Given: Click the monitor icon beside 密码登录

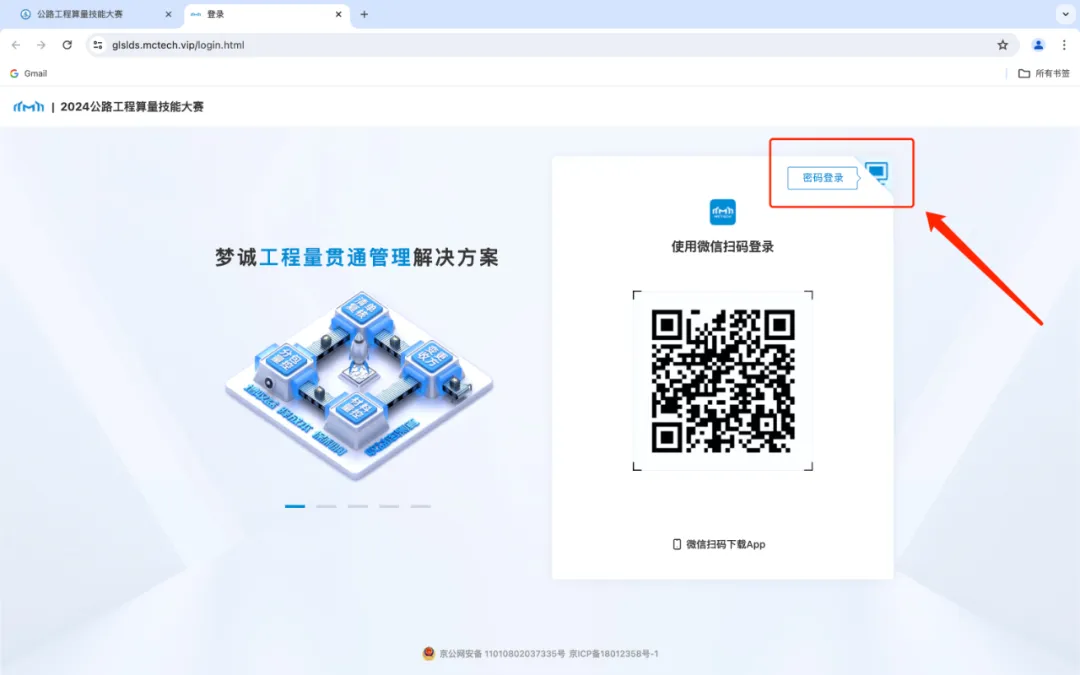Looking at the screenshot, I should (x=876, y=172).
